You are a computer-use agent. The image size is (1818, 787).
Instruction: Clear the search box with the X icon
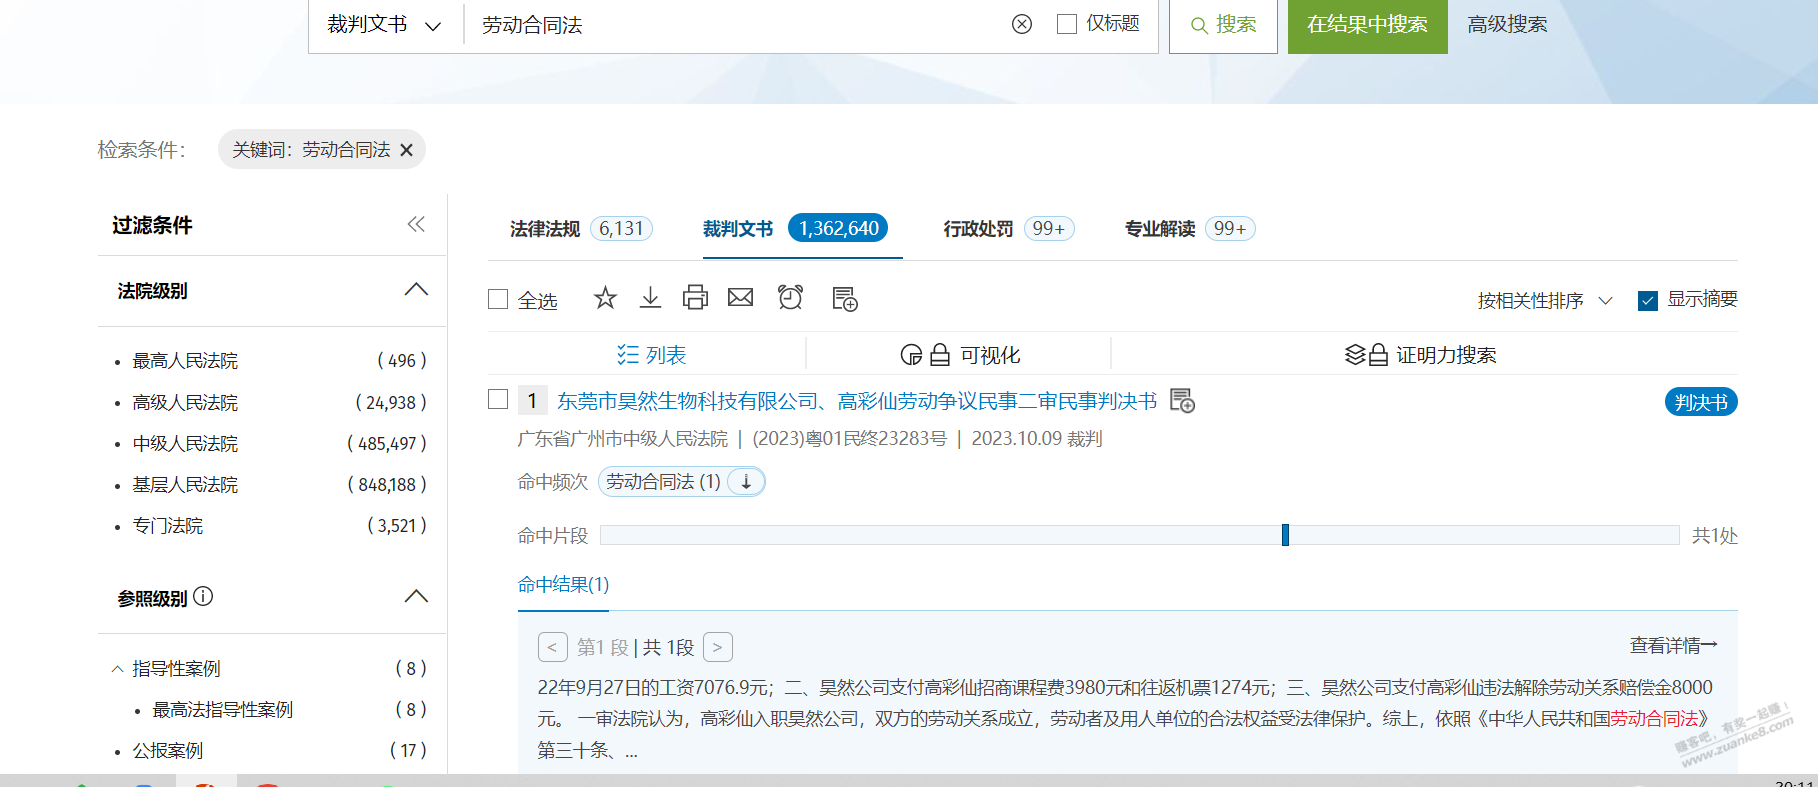1021,24
